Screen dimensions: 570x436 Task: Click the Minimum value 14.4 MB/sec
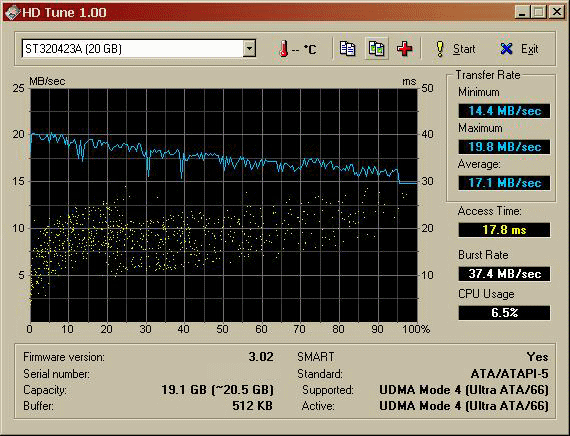point(504,111)
